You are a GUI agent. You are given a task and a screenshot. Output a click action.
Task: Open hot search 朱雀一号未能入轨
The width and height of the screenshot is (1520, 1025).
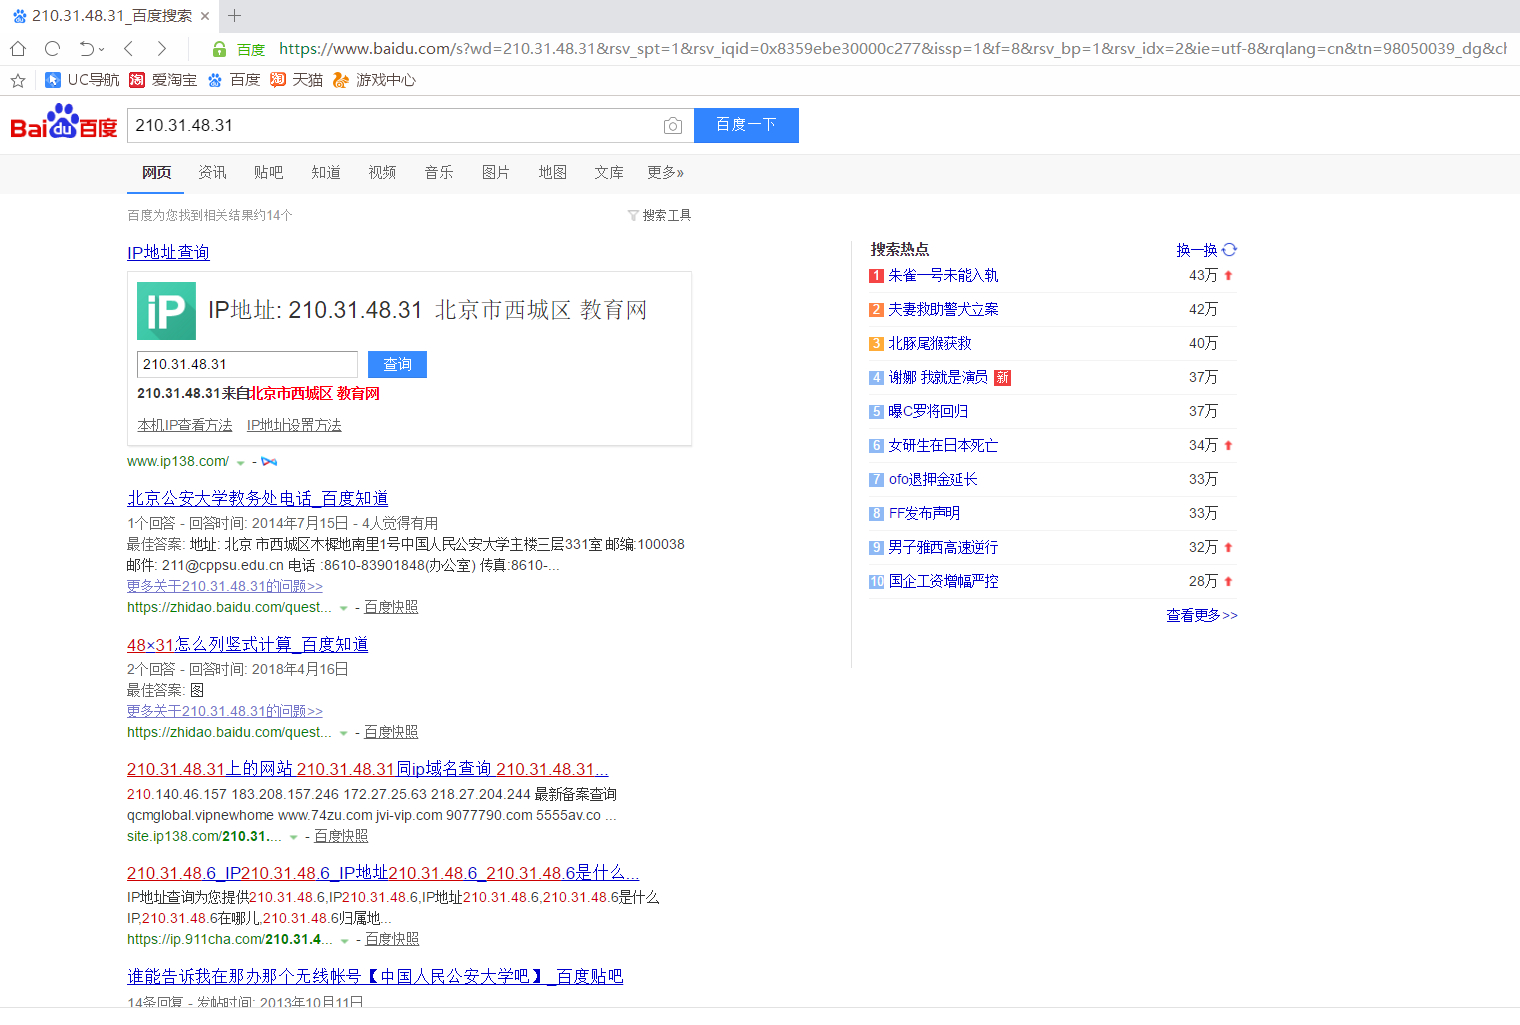point(943,276)
